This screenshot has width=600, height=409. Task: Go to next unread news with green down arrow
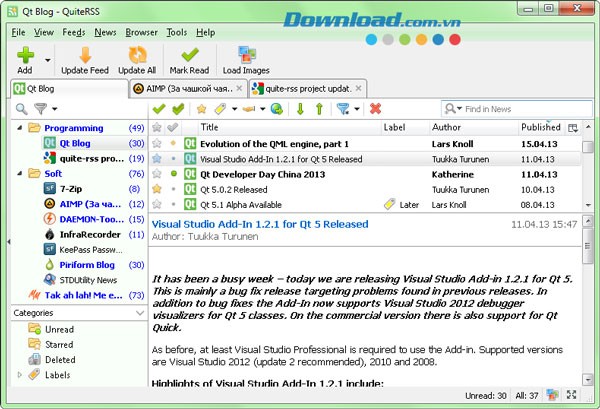click(x=299, y=108)
